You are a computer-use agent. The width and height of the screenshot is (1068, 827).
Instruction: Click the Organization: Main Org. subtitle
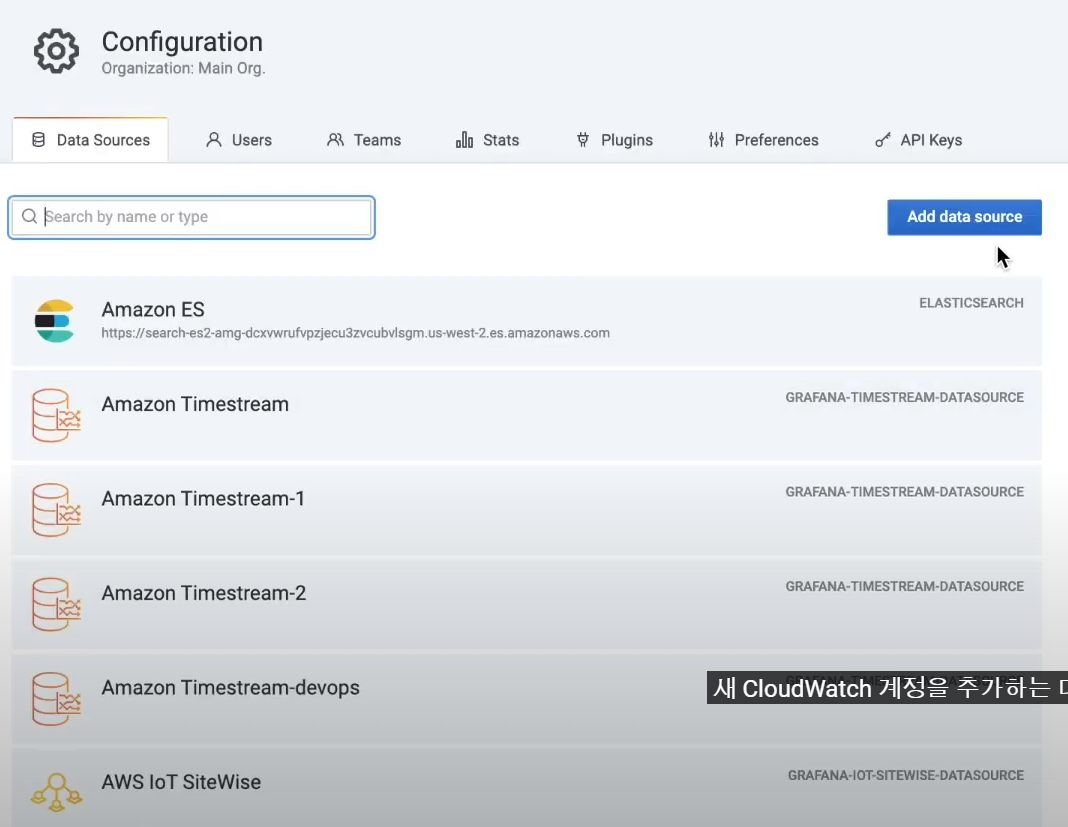click(183, 69)
